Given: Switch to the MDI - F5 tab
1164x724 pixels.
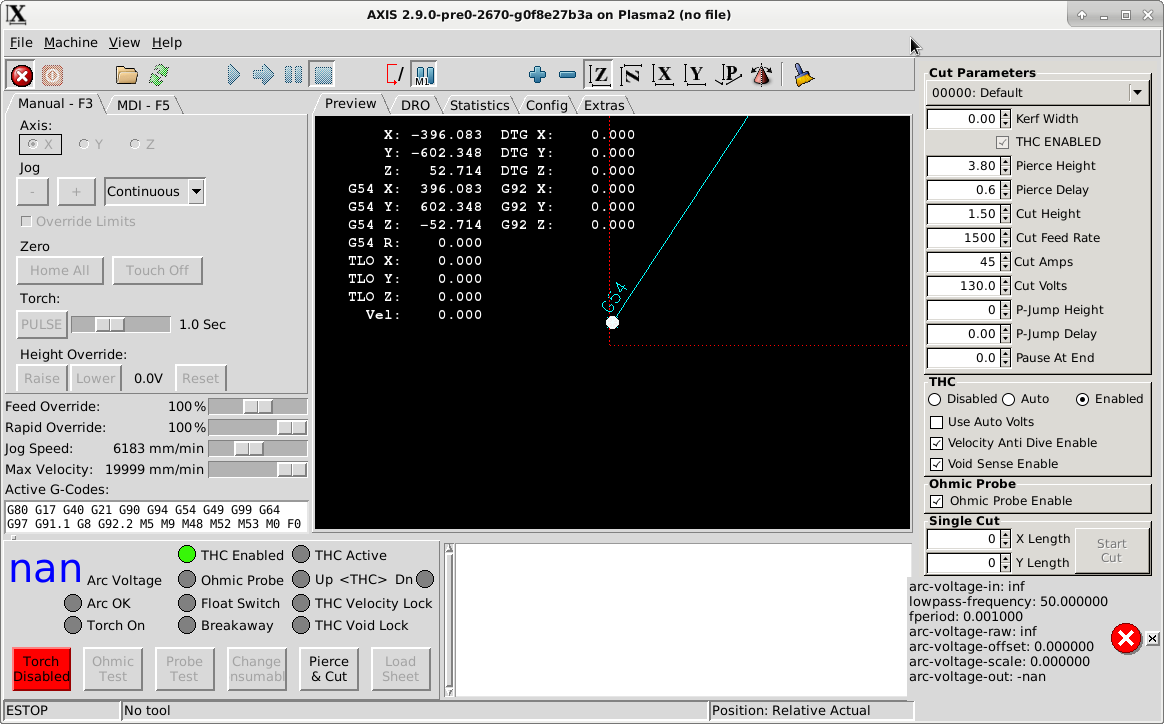Looking at the screenshot, I should [x=143, y=105].
